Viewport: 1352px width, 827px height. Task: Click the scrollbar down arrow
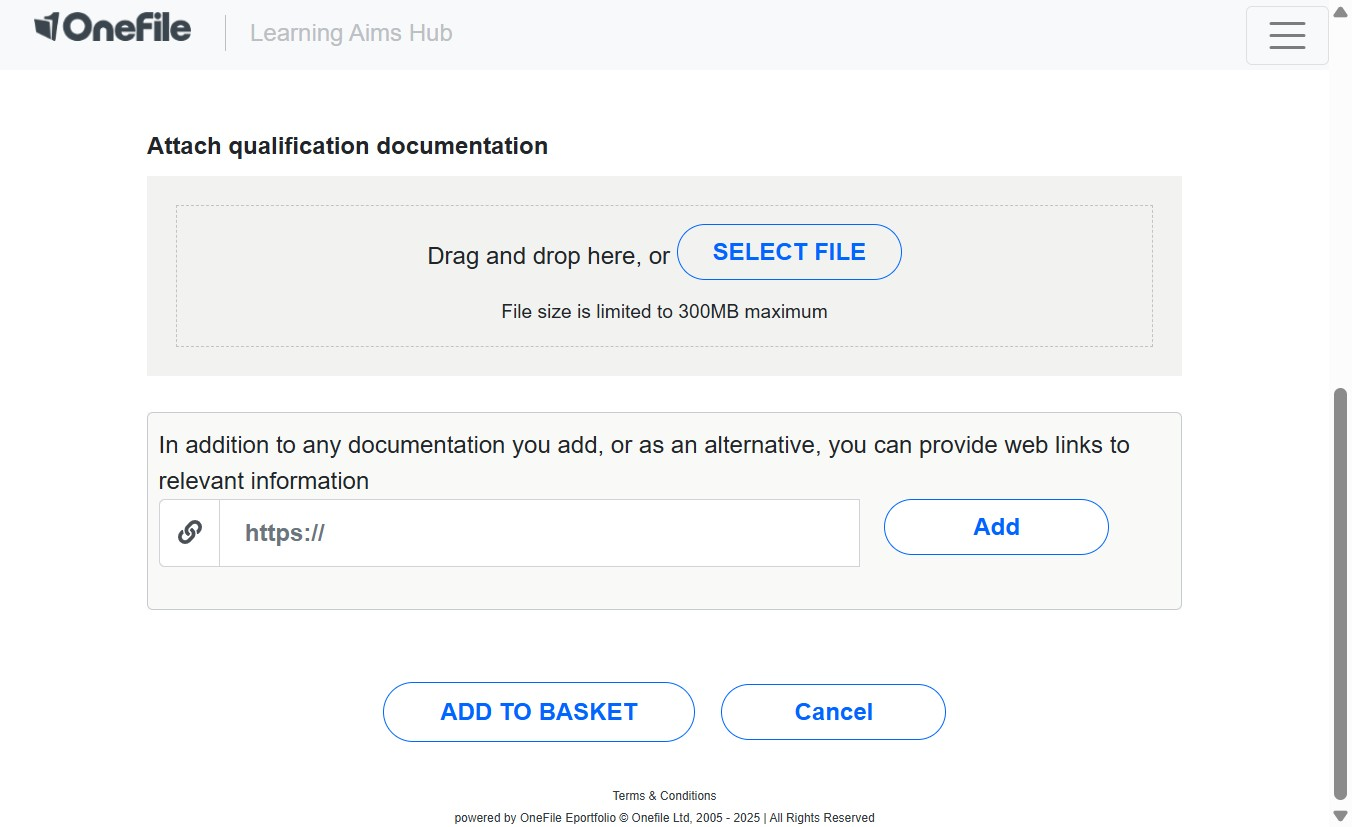tap(1341, 816)
